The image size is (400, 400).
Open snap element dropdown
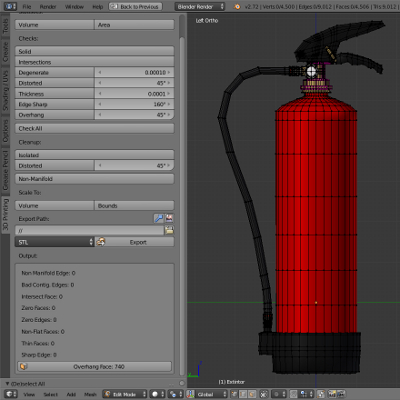[306, 394]
